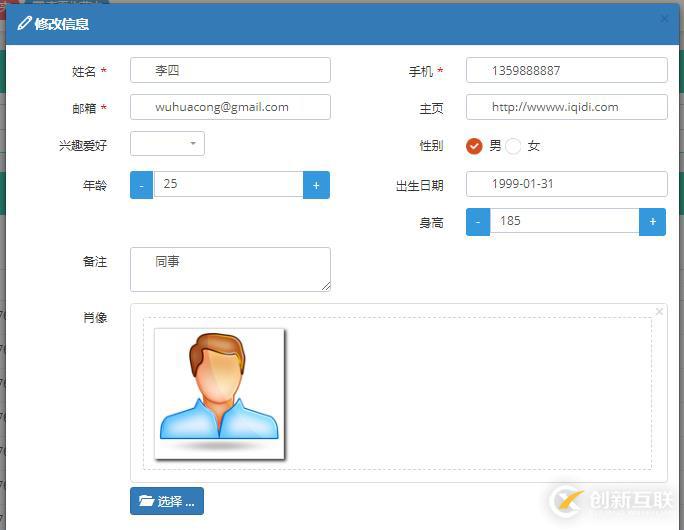
Task: Open the 兴趣爱好 dropdown
Action: pos(167,144)
